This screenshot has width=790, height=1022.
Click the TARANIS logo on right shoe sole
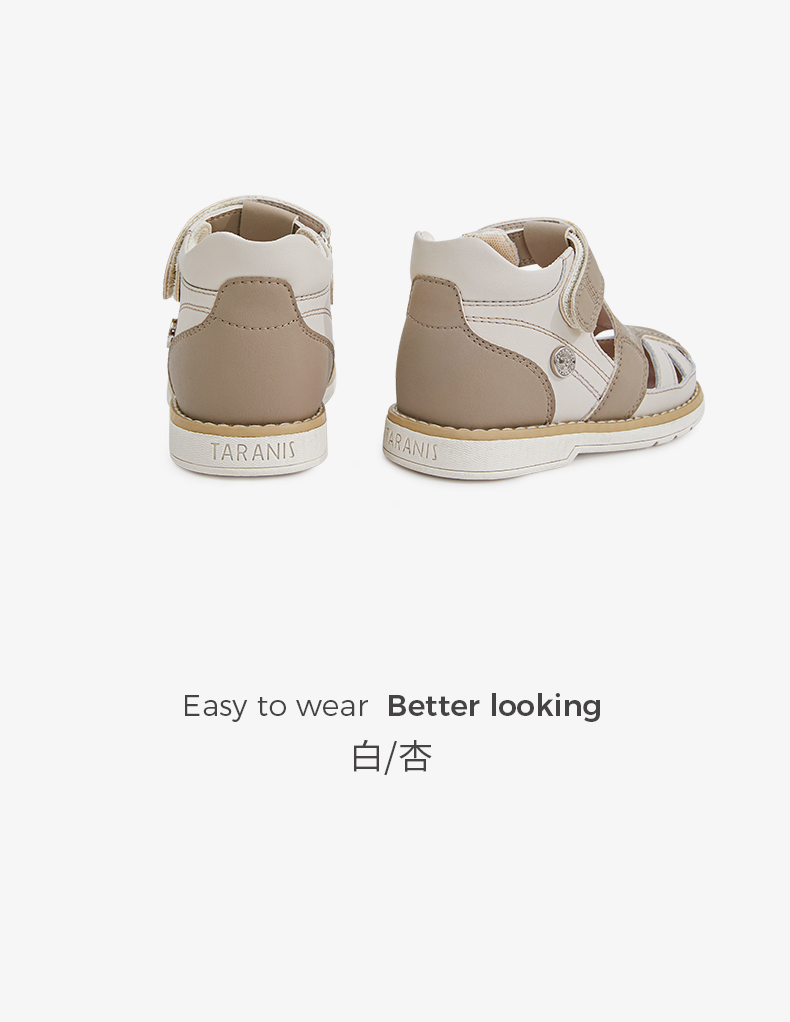point(411,443)
